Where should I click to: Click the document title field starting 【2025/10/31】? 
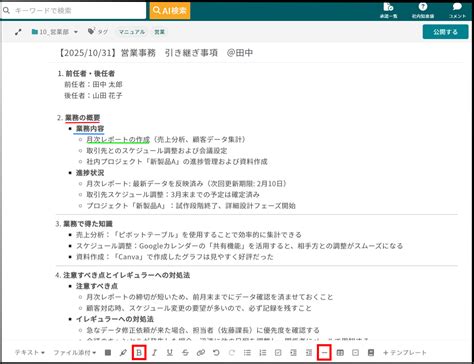[x=155, y=53]
